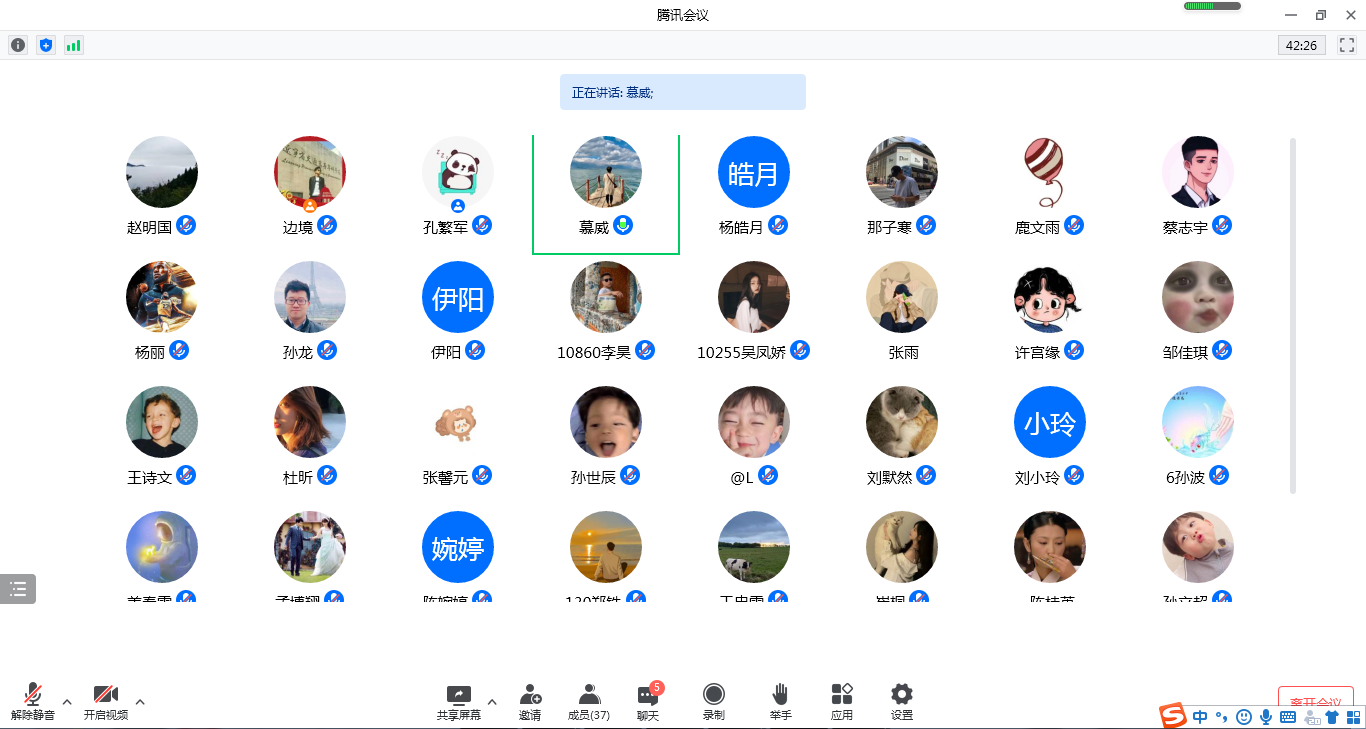Click the red 离开会议 leave button
The width and height of the screenshot is (1366, 729).
tap(1315, 701)
